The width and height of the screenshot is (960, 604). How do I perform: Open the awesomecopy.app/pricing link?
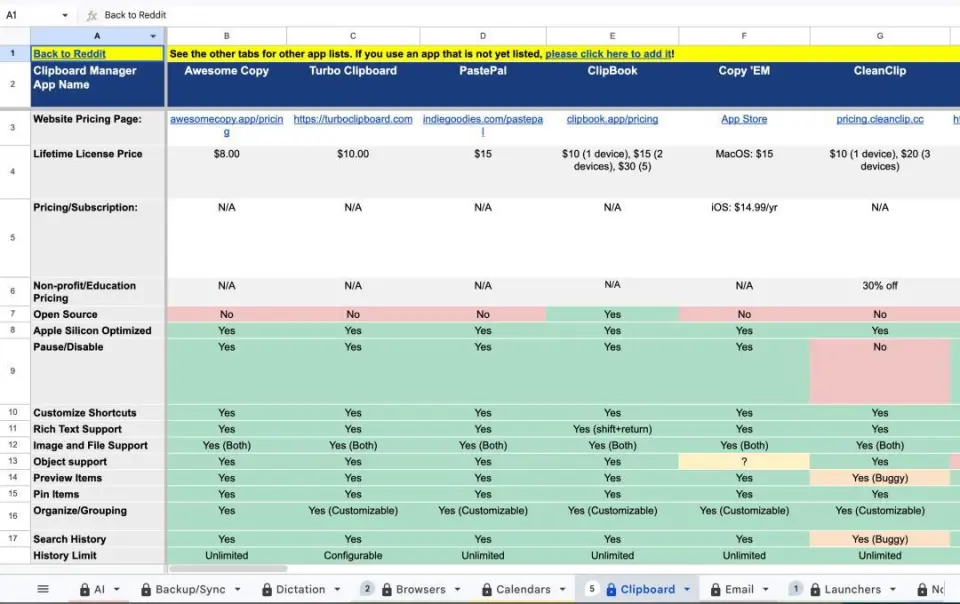(227, 125)
